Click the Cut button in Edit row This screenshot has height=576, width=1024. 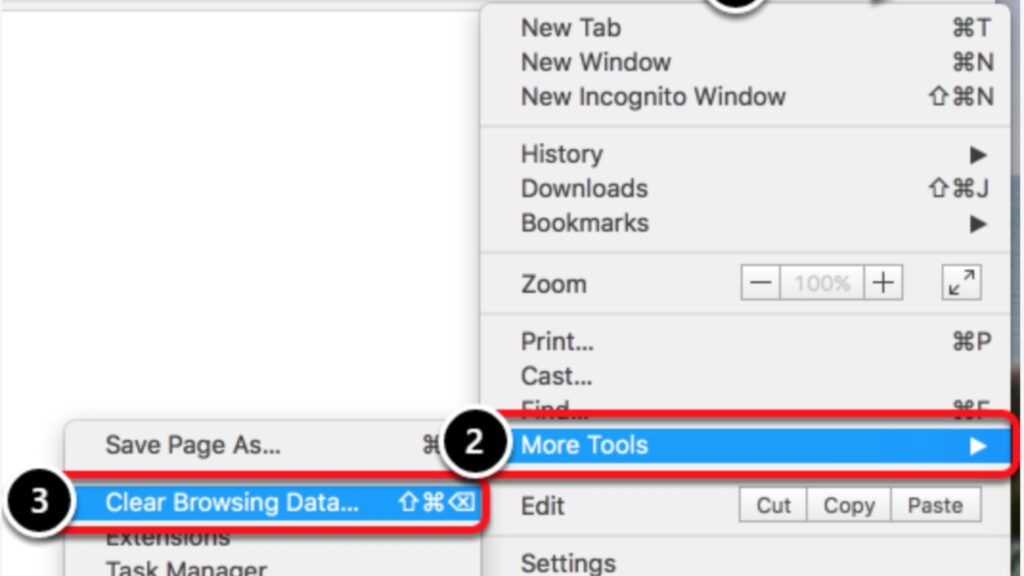772,505
